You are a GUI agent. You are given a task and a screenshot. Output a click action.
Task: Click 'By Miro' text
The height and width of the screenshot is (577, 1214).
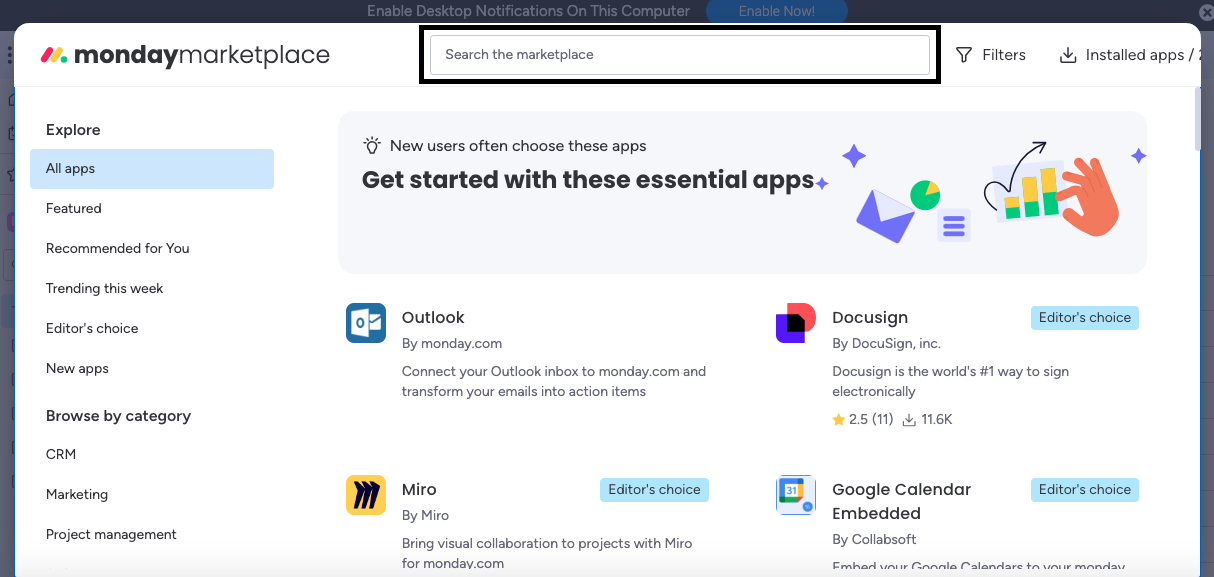point(425,515)
